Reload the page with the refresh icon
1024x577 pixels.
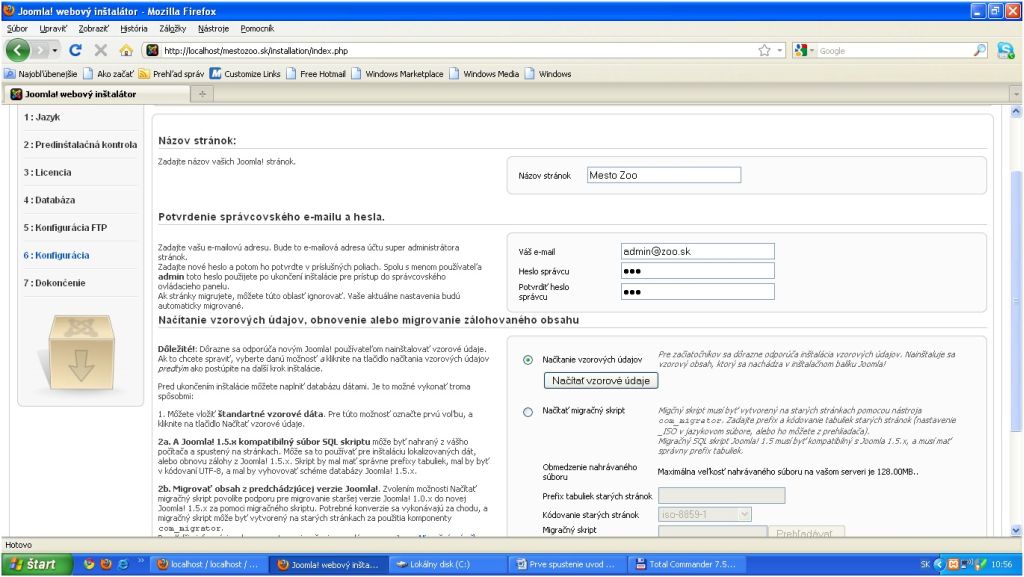[76, 50]
